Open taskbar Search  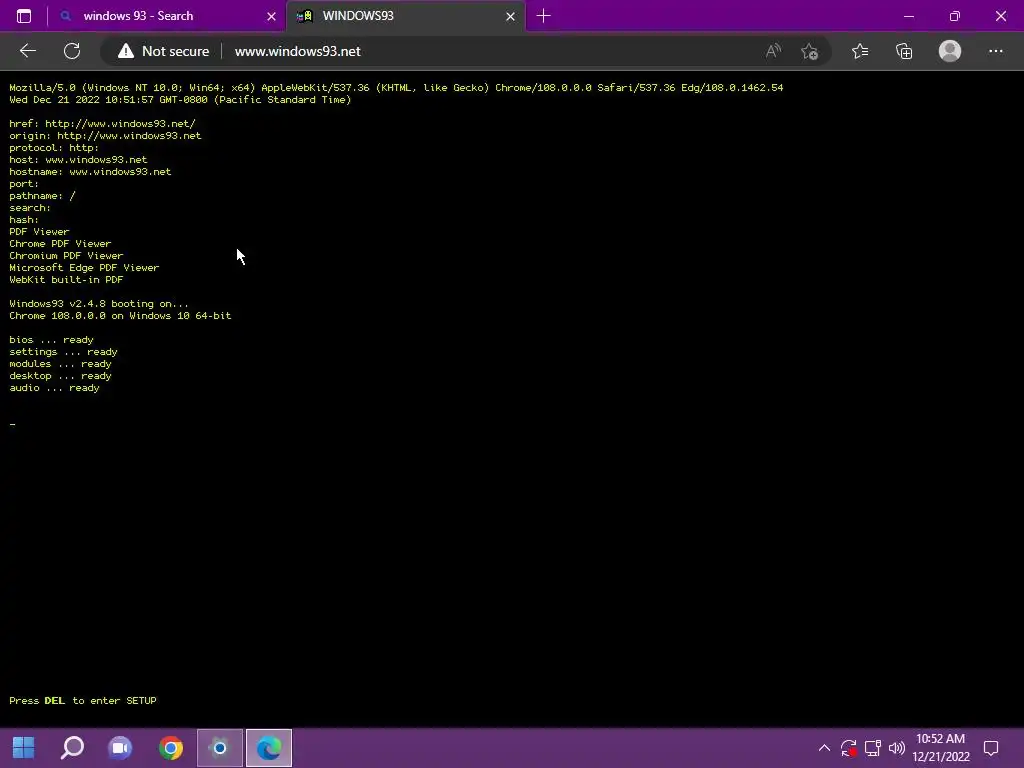click(x=72, y=748)
